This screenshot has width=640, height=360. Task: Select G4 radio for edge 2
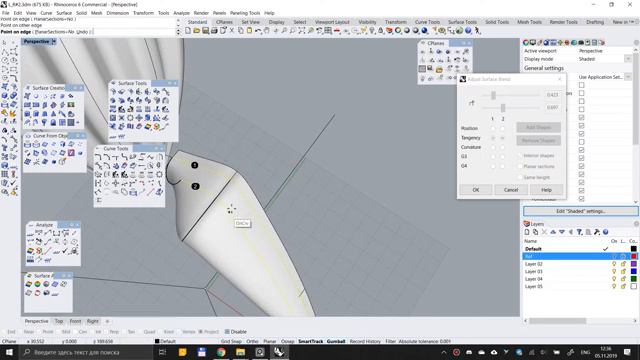(502, 166)
